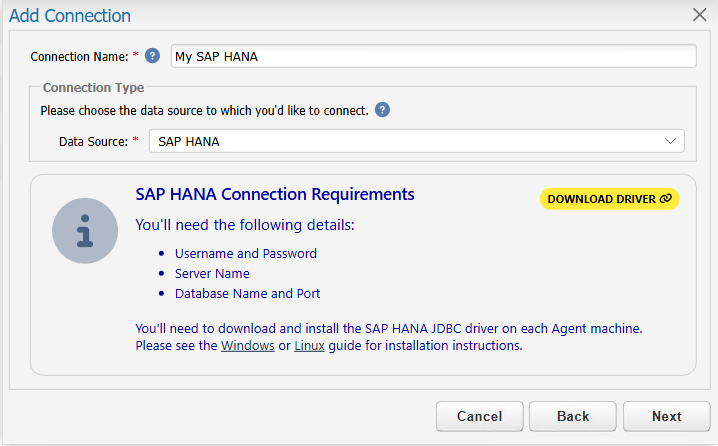This screenshot has width=718, height=446.
Task: Click the help icon next to data source prompt
Action: (x=382, y=110)
